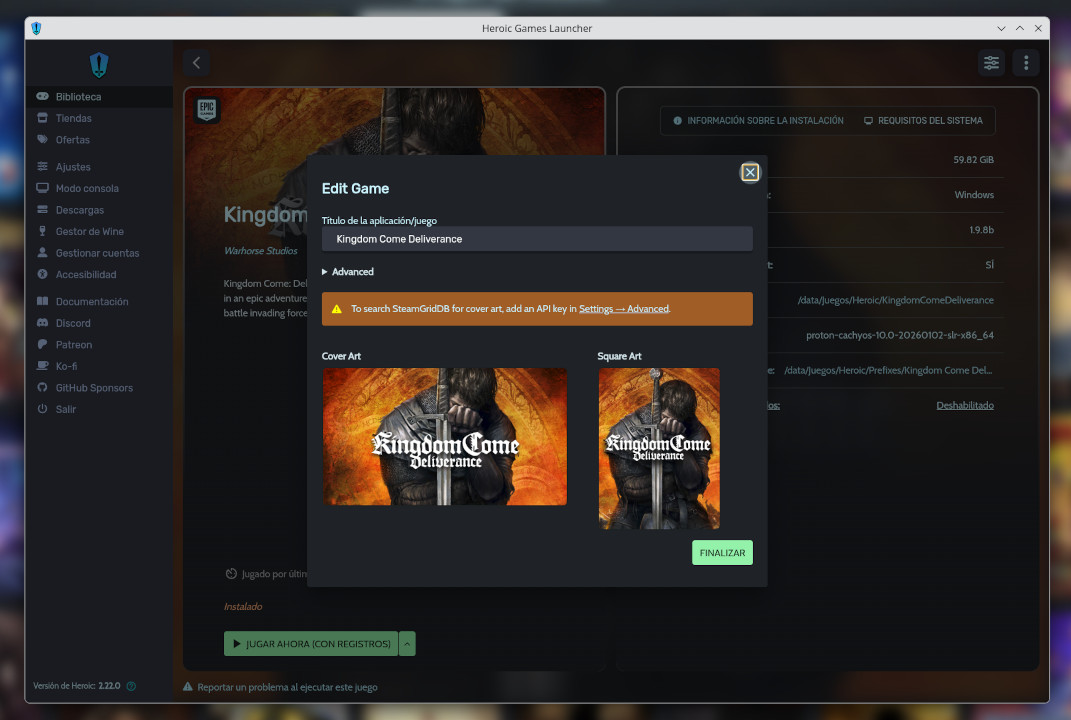Image resolution: width=1071 pixels, height=720 pixels.
Task: Open Tiendas in the sidebar
Action: click(x=98, y=118)
